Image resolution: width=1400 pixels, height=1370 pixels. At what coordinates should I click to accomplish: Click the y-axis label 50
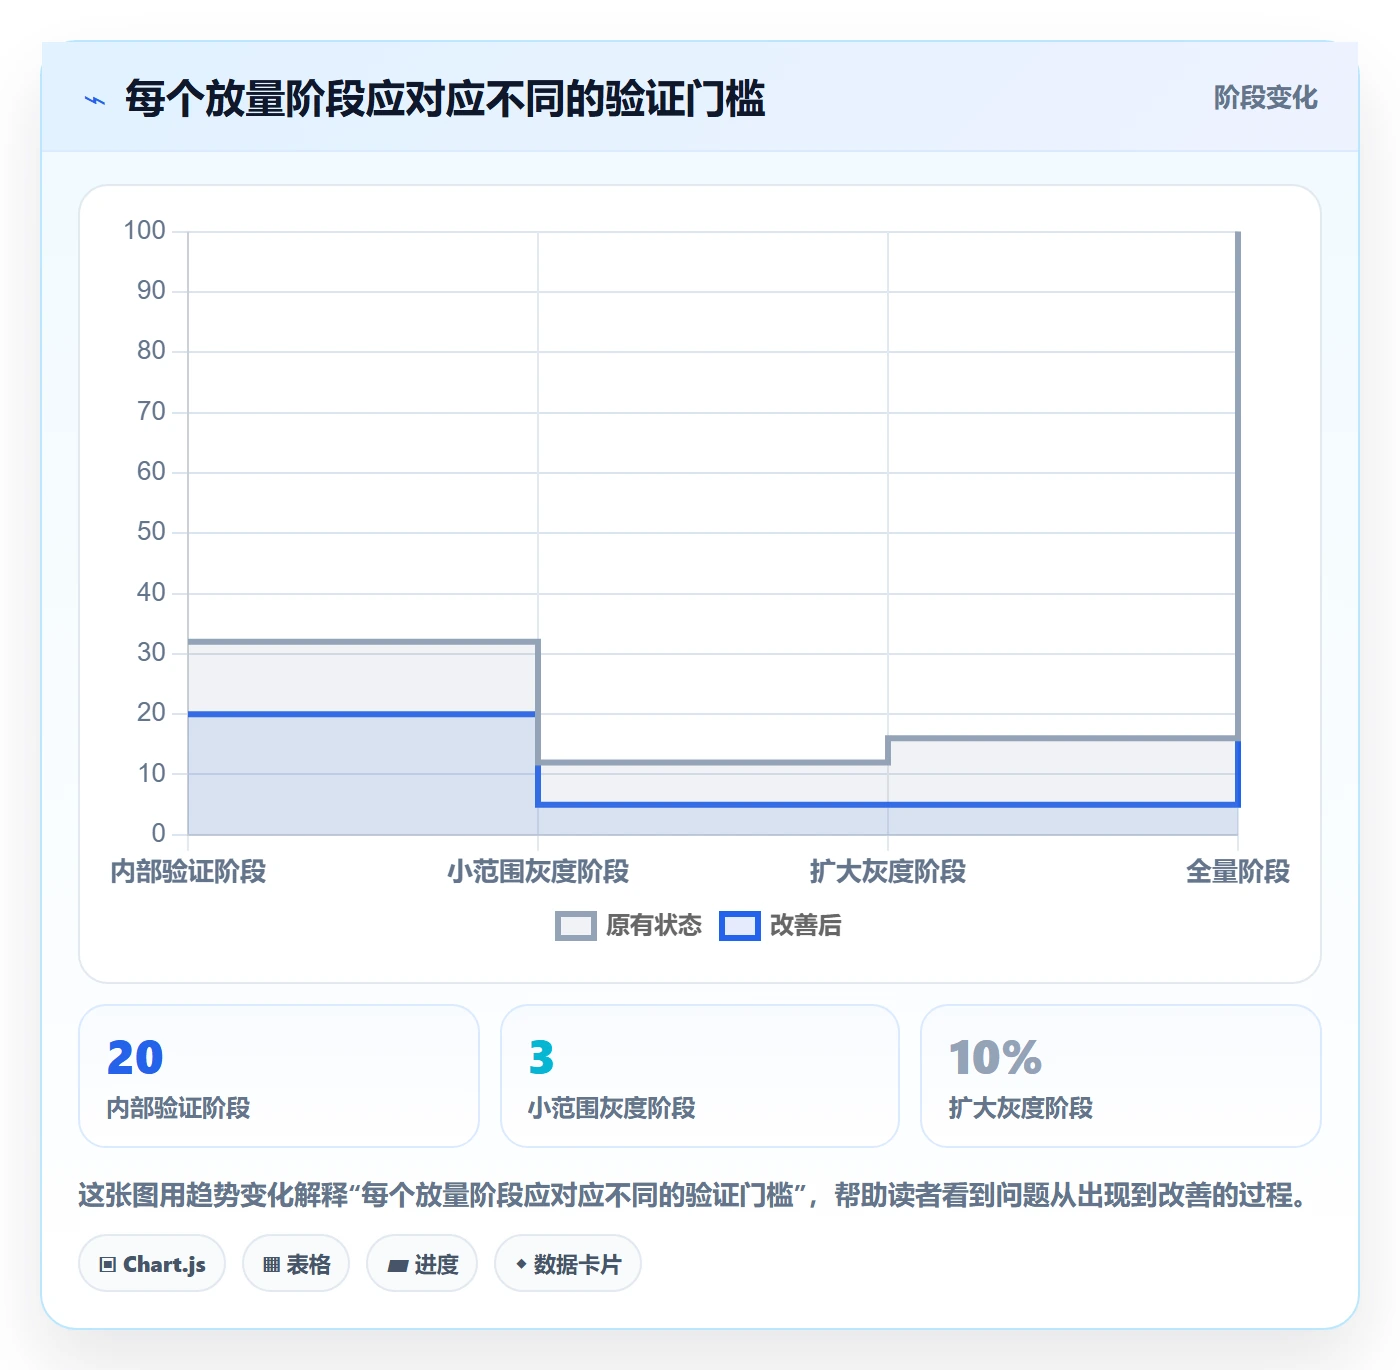coord(151,532)
